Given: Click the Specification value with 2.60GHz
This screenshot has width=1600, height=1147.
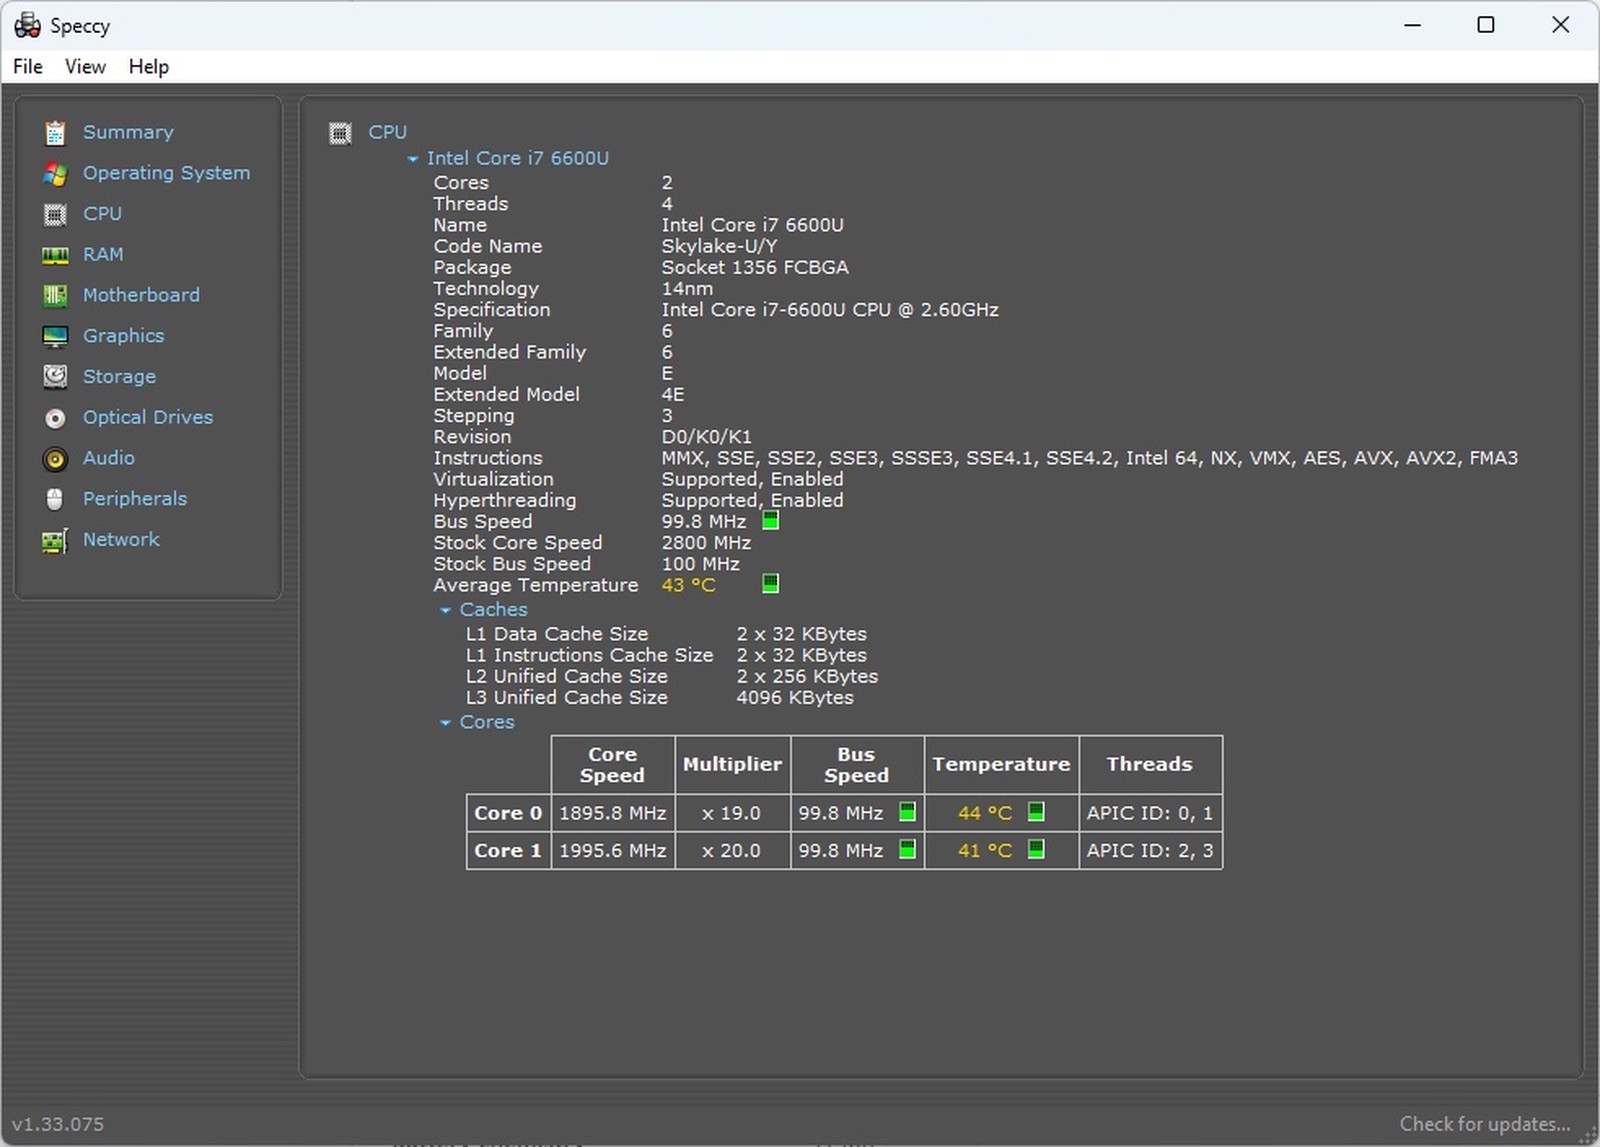Looking at the screenshot, I should [x=830, y=310].
